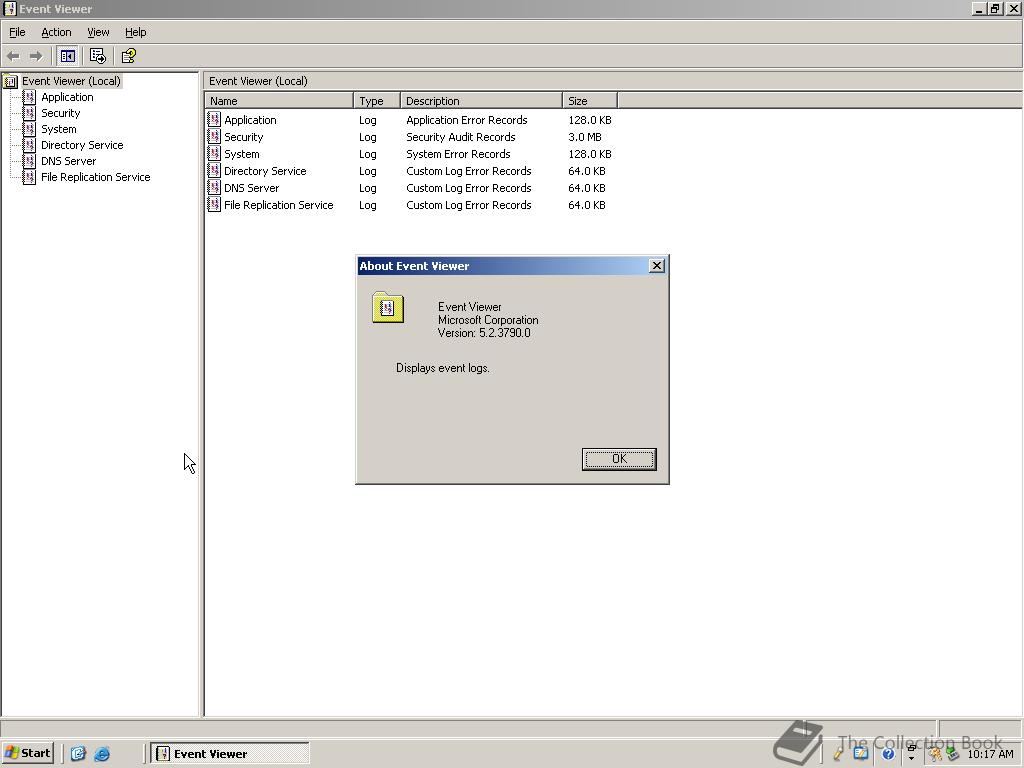1024x768 pixels.
Task: Open the Help menu
Action: (135, 32)
